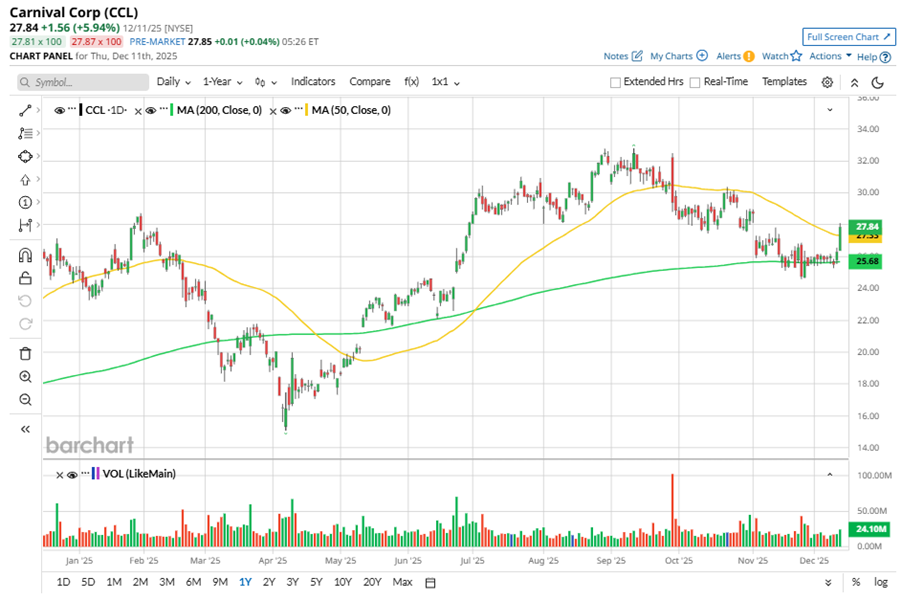Zoom in using the magnifier plus icon
This screenshot has height=600, width=902.
25,377
